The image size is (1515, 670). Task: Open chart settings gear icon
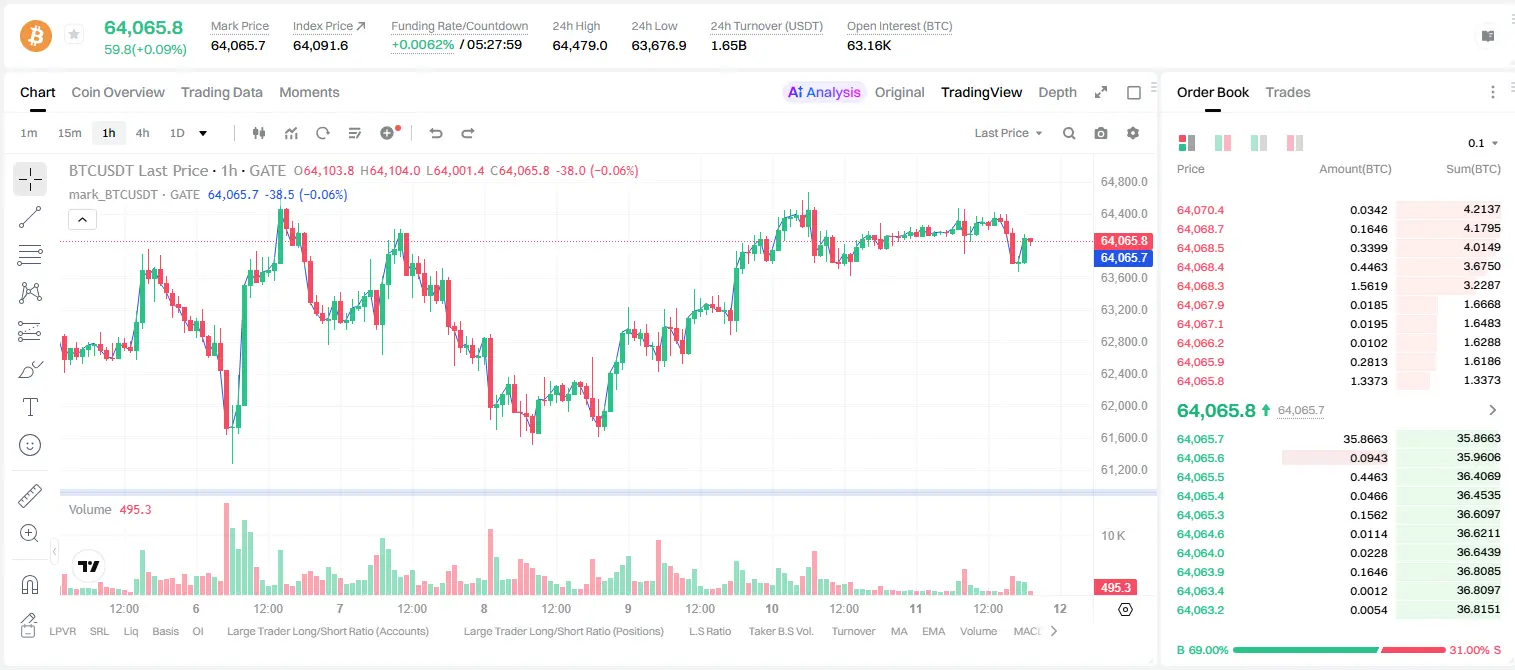point(1133,133)
